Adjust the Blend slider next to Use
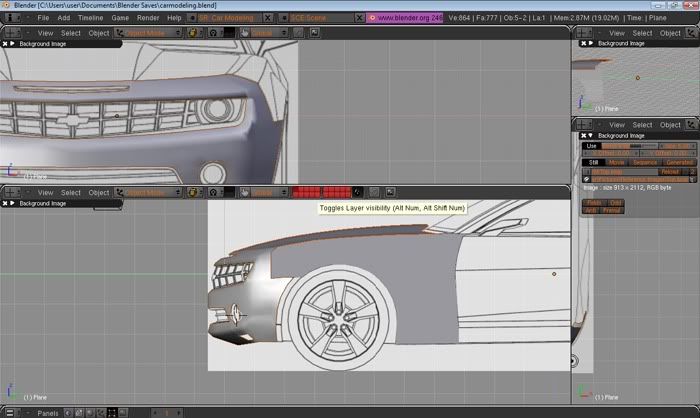700x418 pixels. coord(629,146)
